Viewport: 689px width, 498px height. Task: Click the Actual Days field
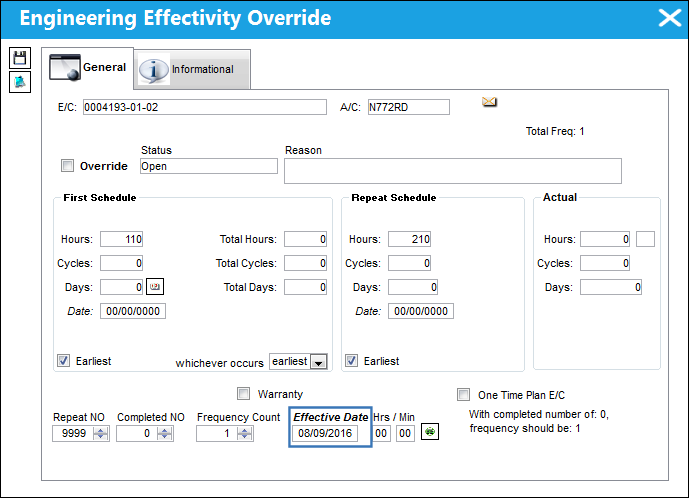tap(611, 287)
